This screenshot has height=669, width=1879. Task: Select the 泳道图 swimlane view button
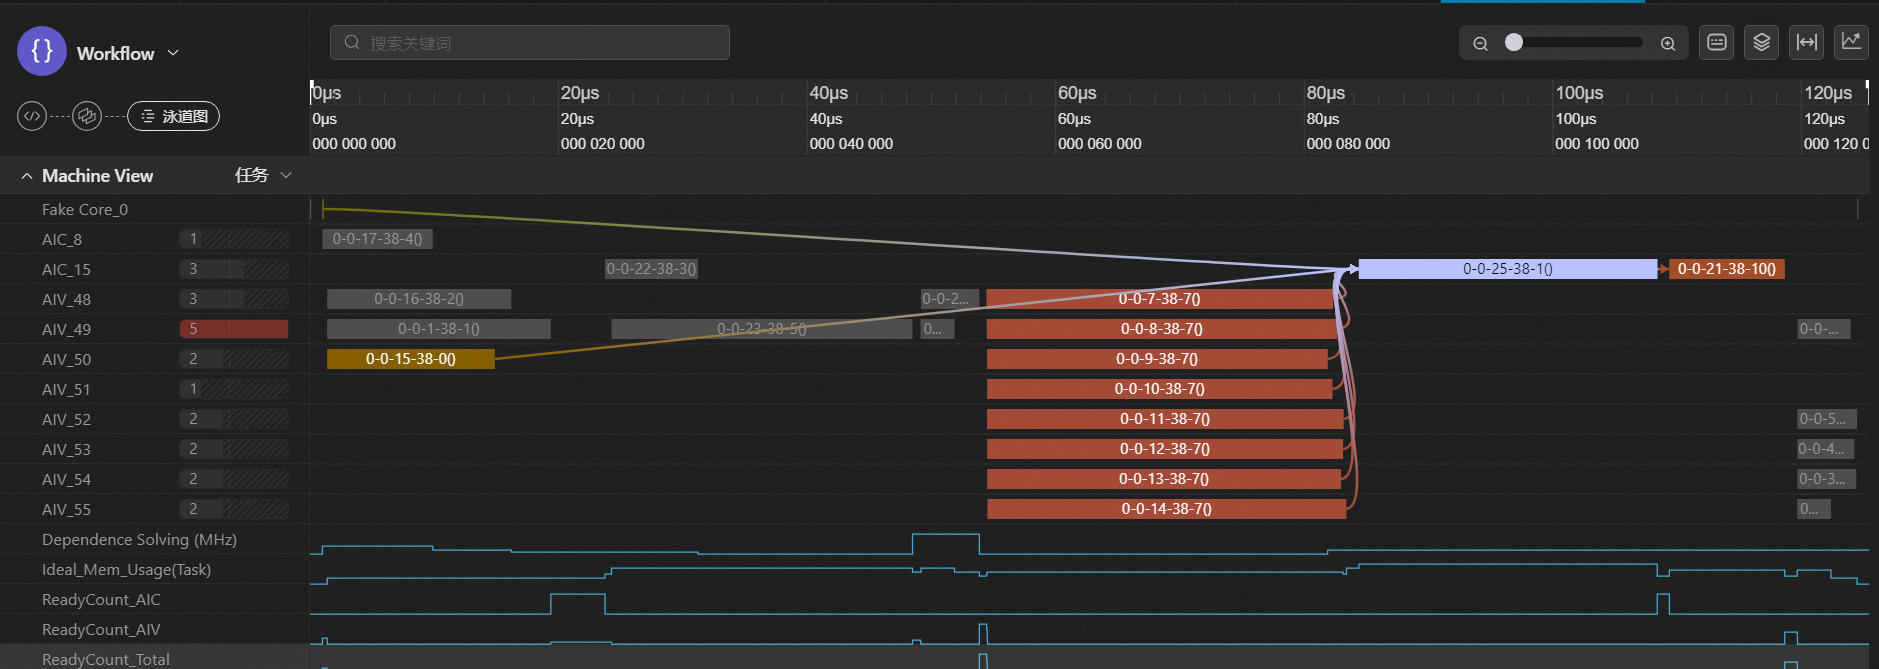tap(174, 116)
